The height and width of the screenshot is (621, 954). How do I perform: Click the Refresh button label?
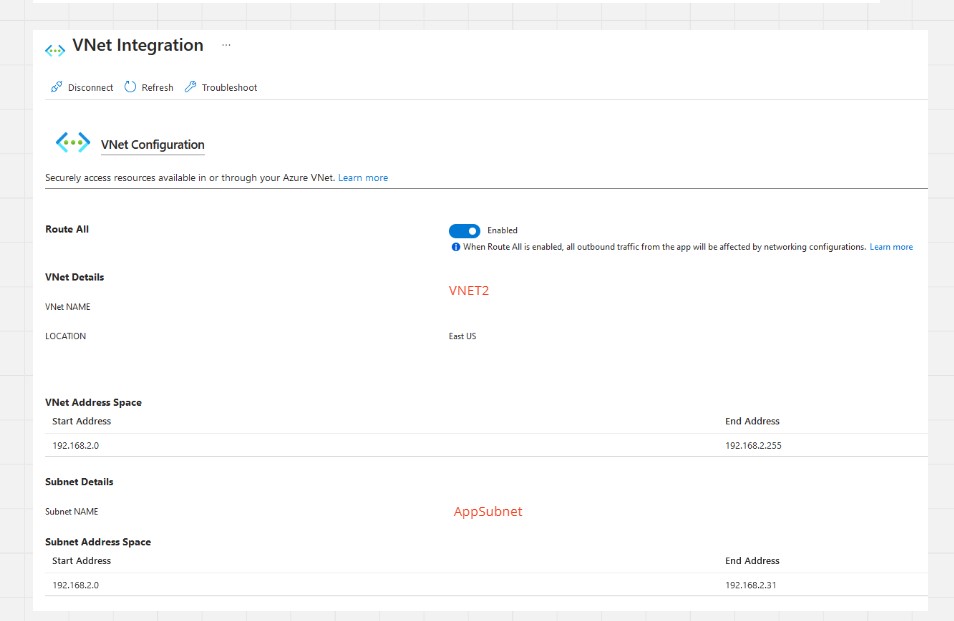pos(158,88)
